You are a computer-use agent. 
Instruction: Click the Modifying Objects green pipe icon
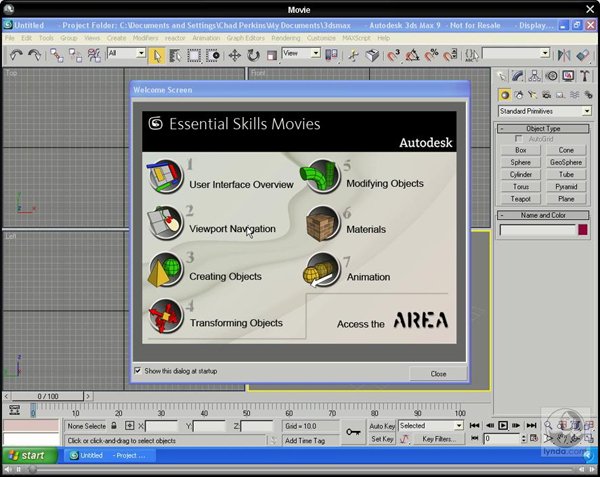pos(322,177)
